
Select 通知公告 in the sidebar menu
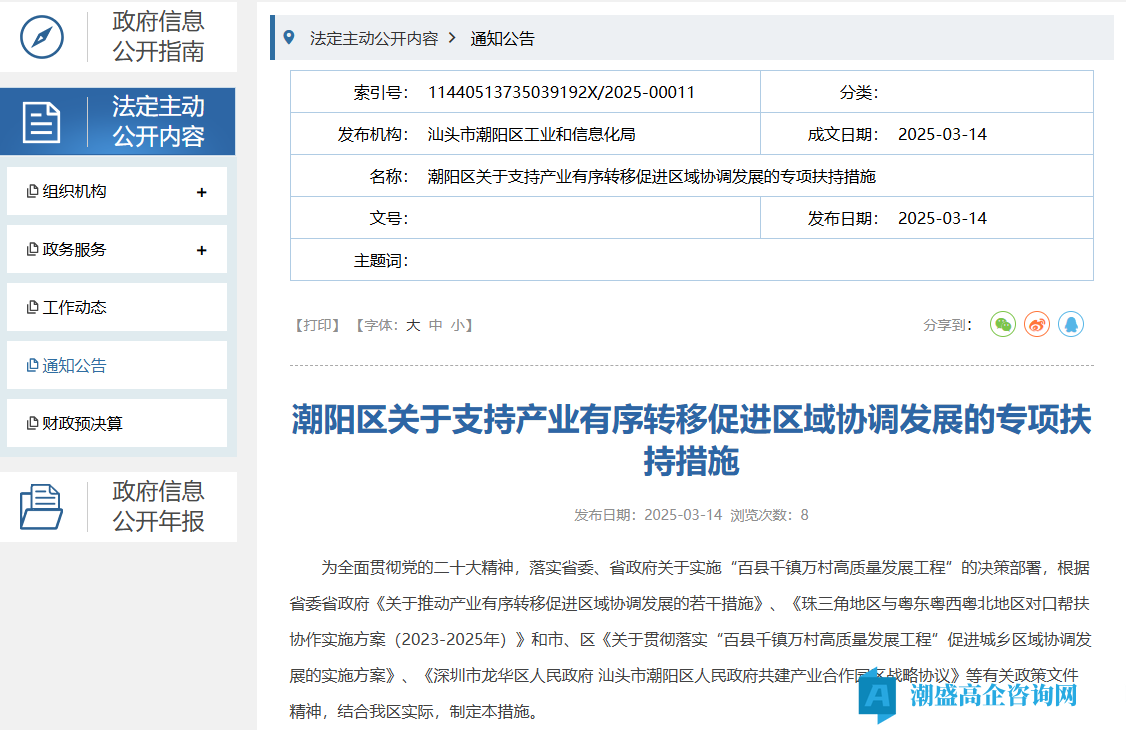74,366
